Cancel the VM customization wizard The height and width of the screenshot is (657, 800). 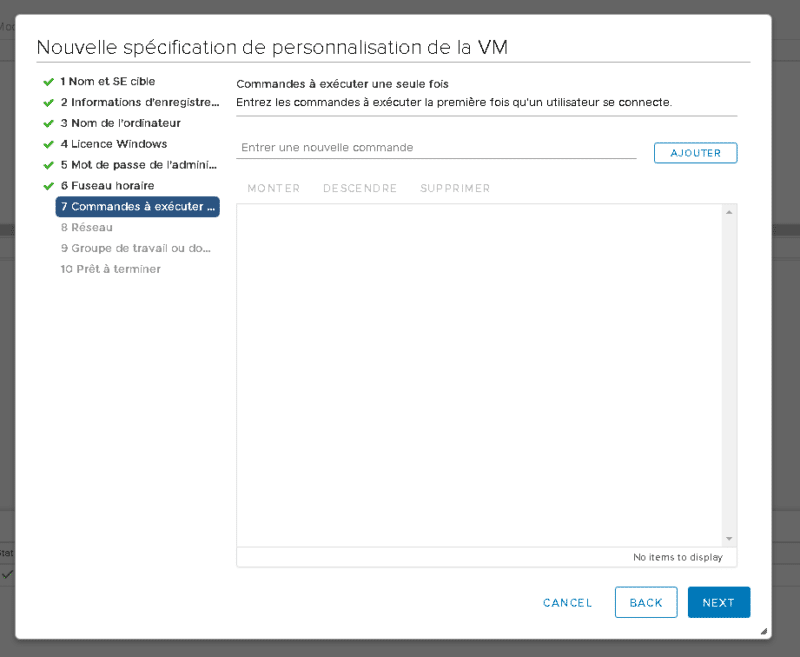tap(567, 603)
